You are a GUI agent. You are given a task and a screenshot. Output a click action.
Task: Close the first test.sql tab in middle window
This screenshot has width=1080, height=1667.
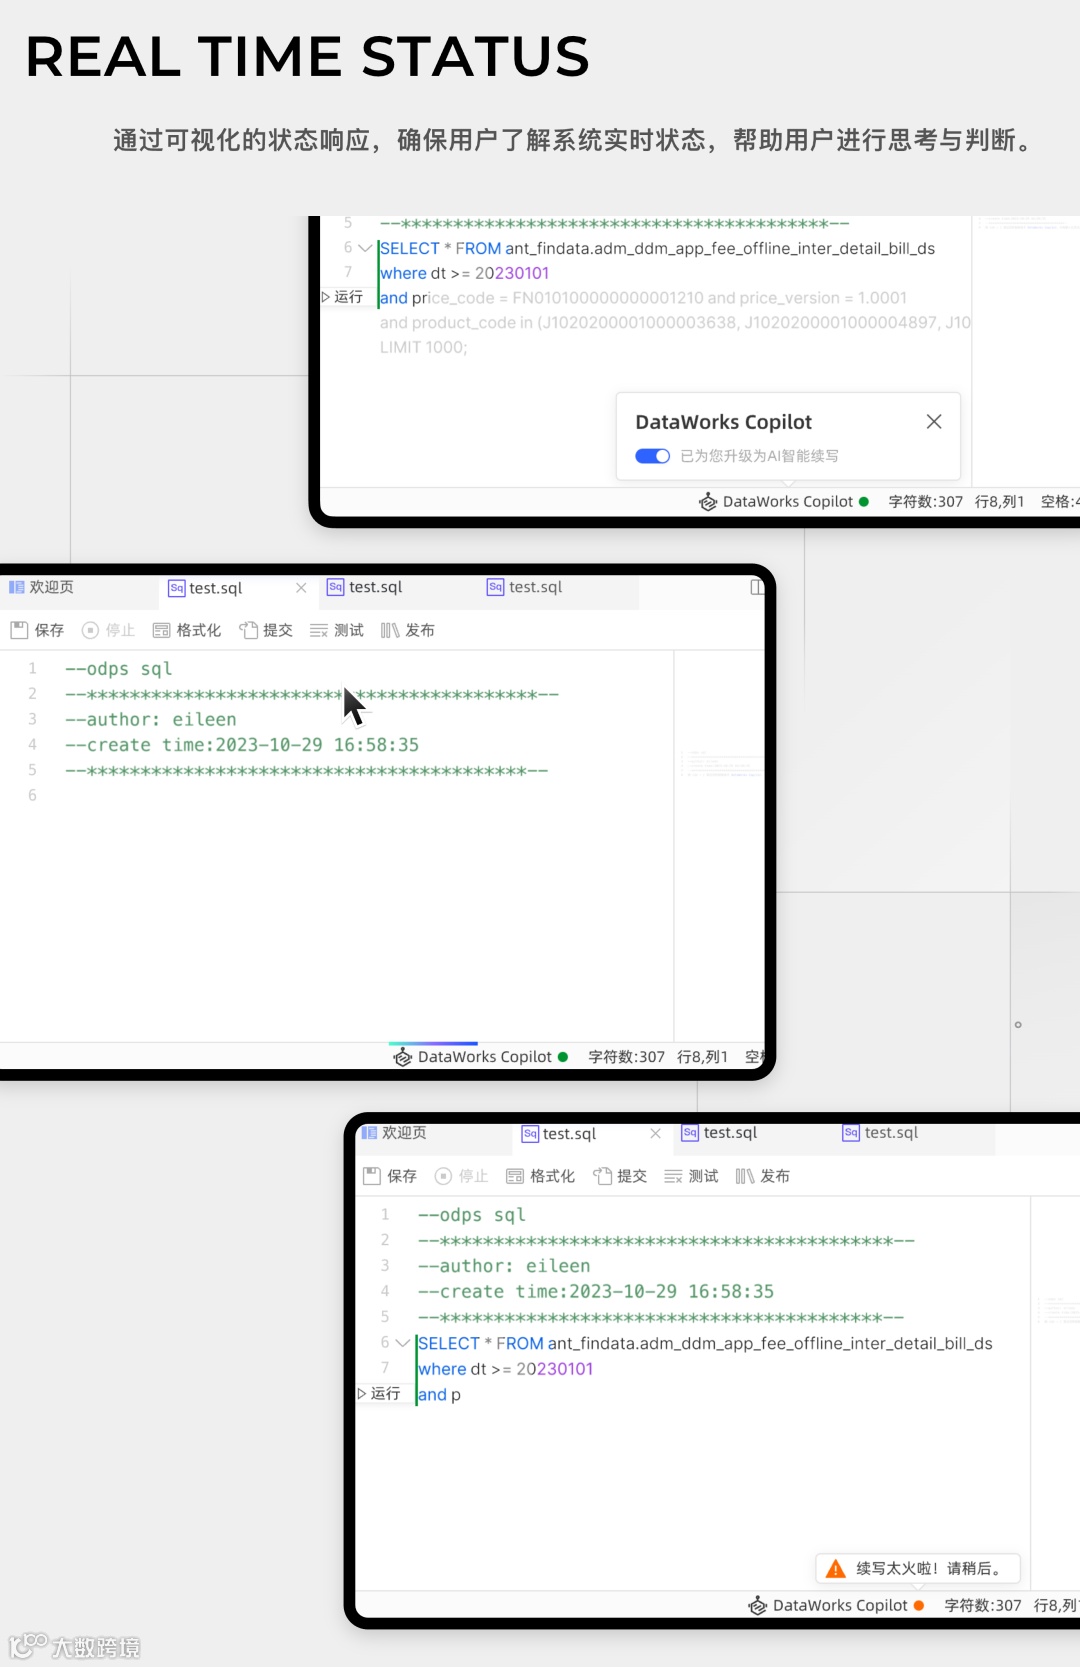[x=301, y=588]
